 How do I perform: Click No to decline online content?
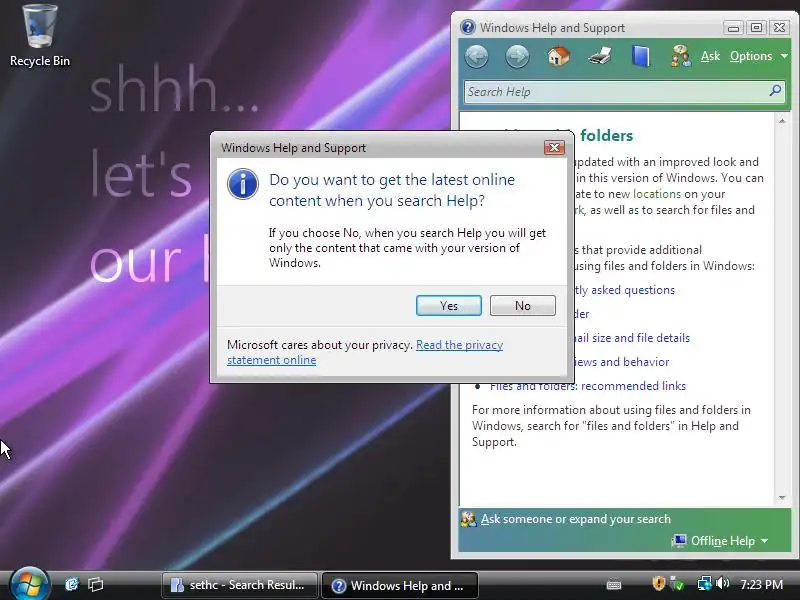522,306
